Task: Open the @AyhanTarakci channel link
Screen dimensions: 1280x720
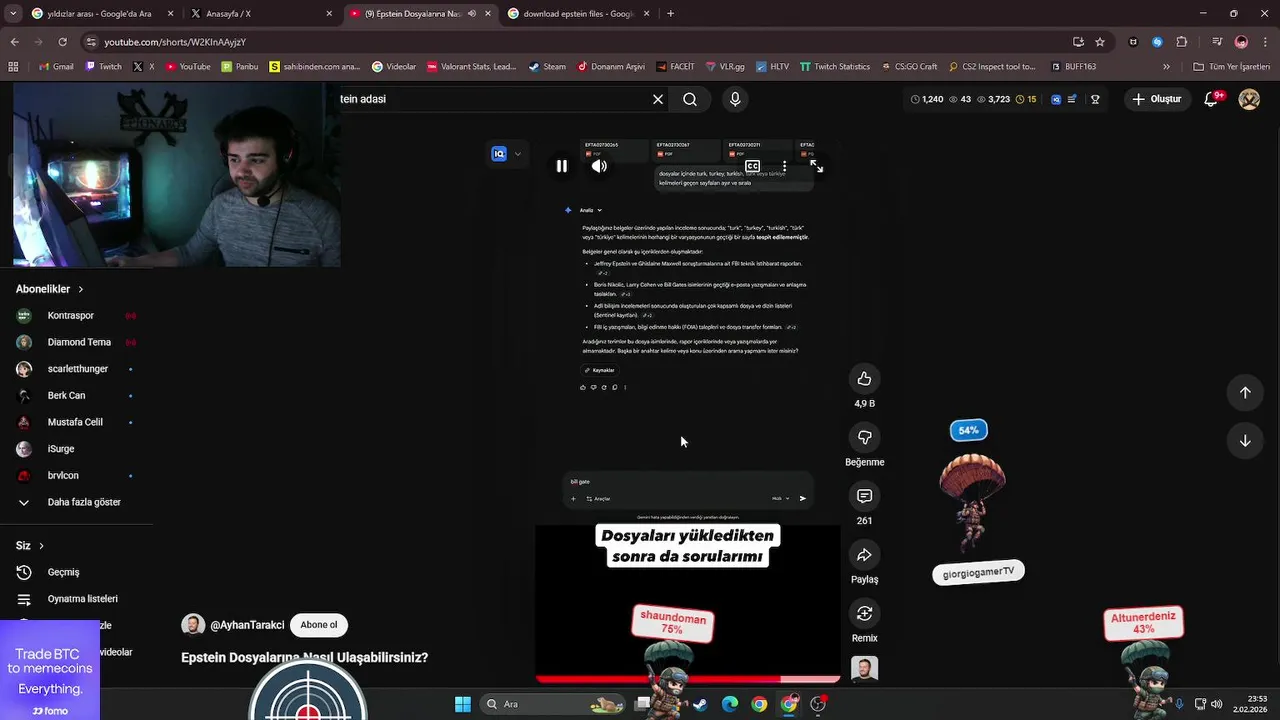Action: click(x=247, y=625)
